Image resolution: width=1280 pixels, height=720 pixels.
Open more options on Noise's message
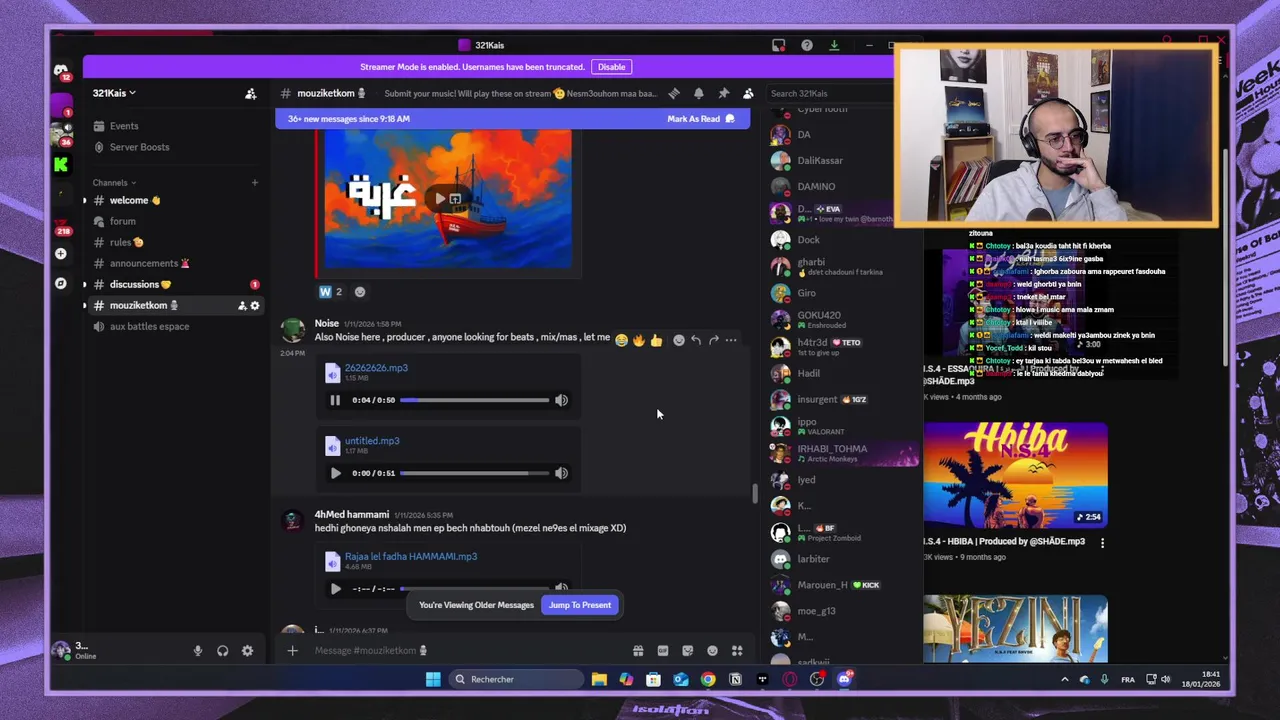coord(731,341)
